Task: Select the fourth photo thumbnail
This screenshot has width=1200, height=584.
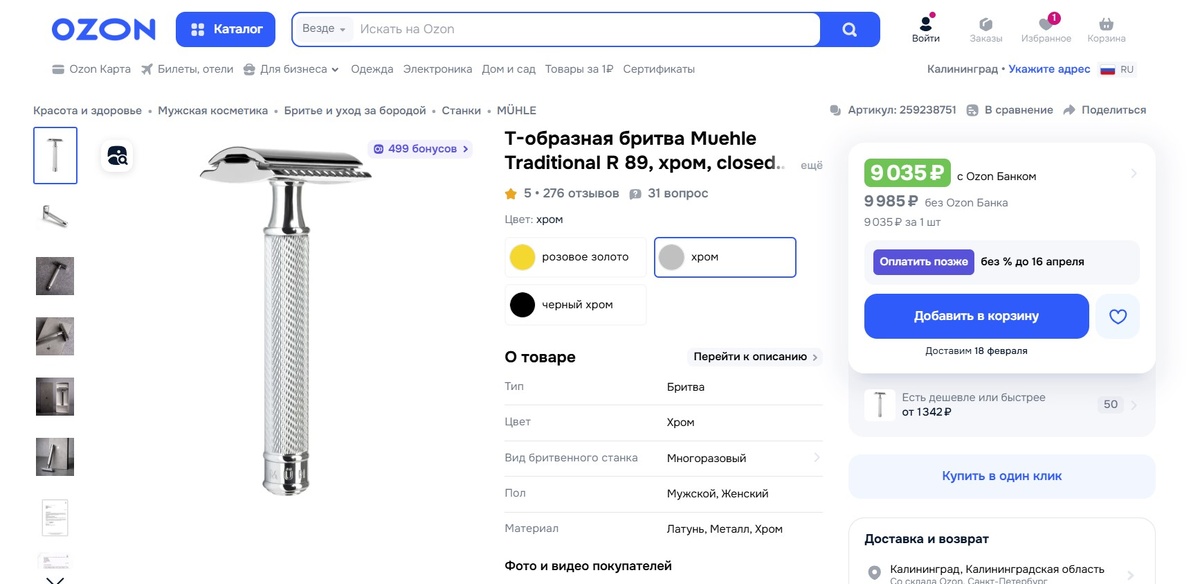Action: point(55,336)
